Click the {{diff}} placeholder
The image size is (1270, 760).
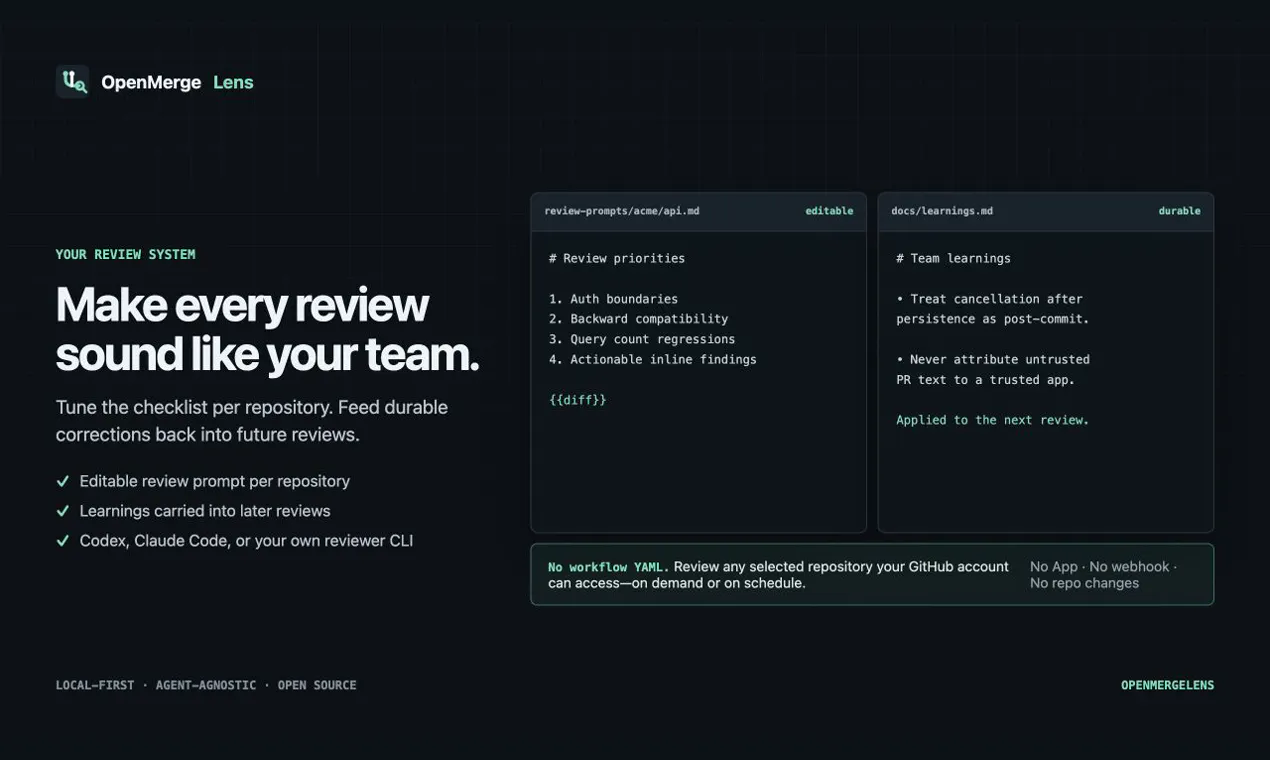577,400
